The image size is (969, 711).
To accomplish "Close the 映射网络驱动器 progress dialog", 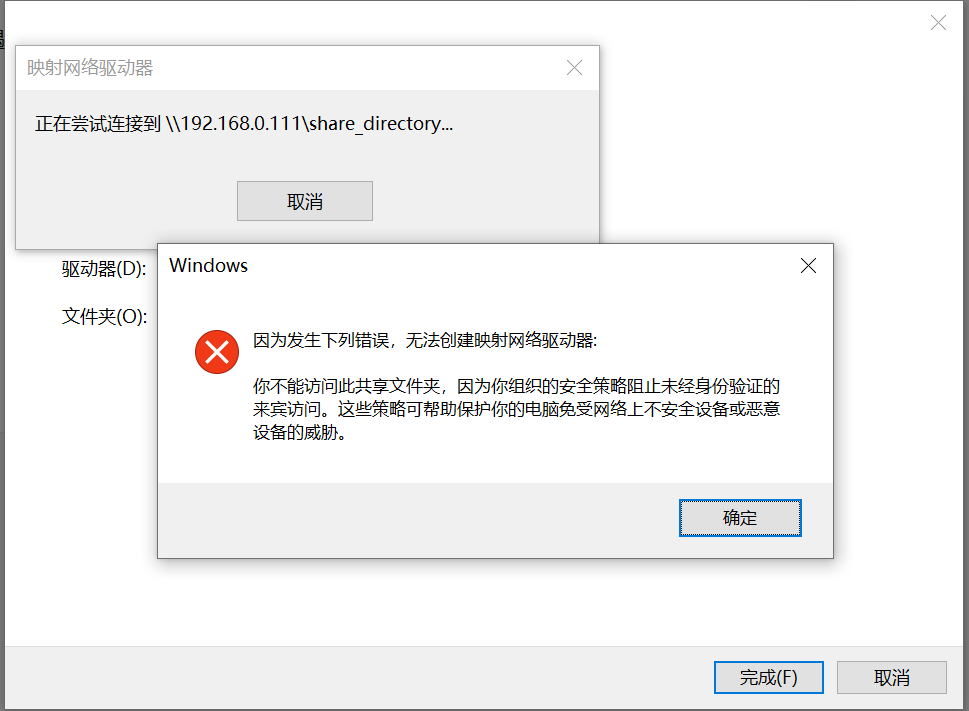I will coord(574,68).
